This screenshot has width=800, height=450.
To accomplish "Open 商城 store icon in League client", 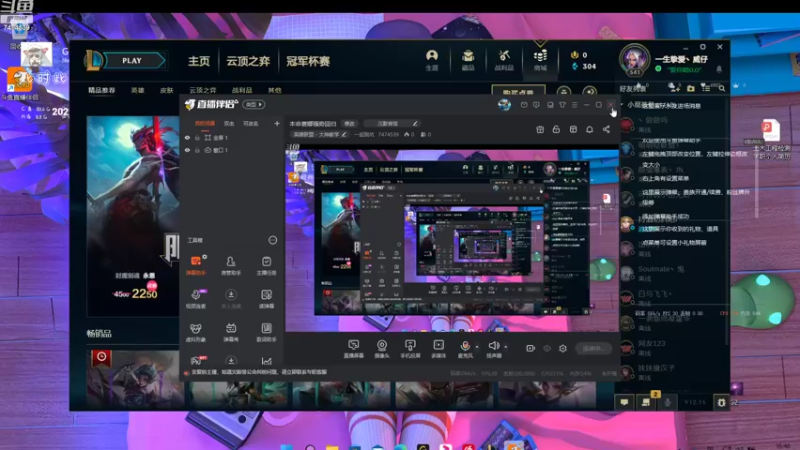I will 540,60.
